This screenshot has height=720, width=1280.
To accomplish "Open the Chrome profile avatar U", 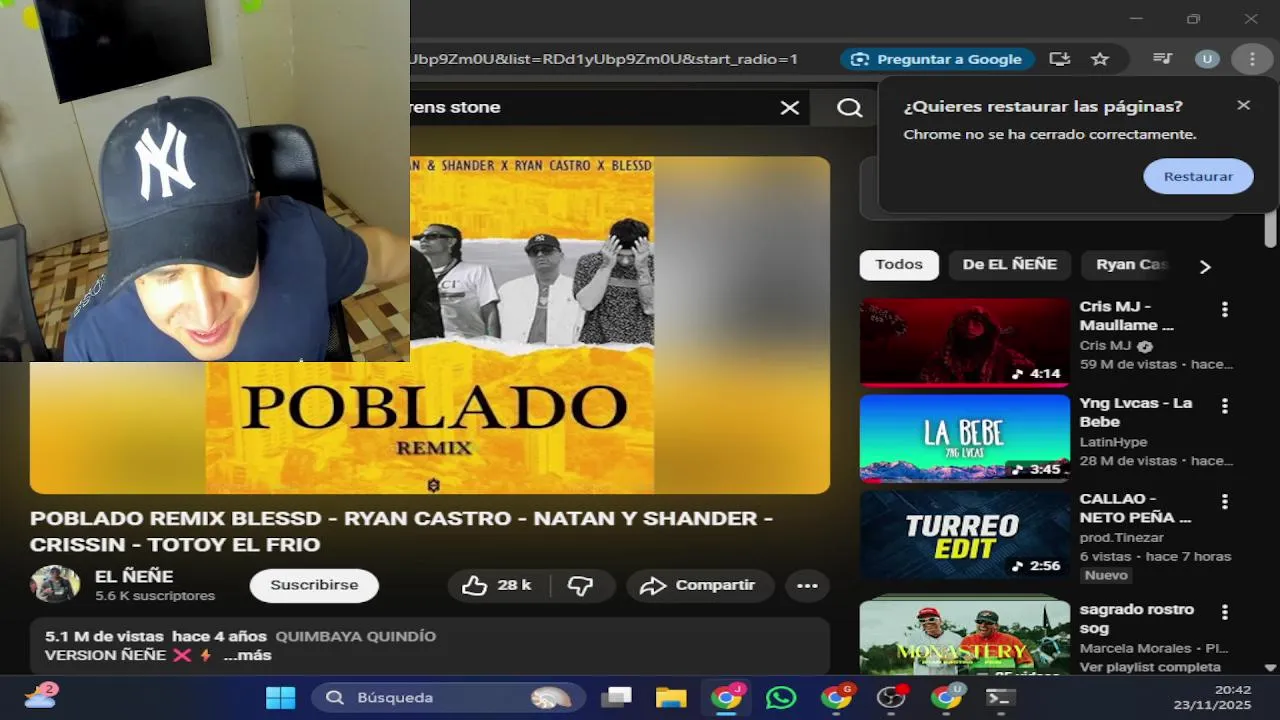I will (1207, 59).
